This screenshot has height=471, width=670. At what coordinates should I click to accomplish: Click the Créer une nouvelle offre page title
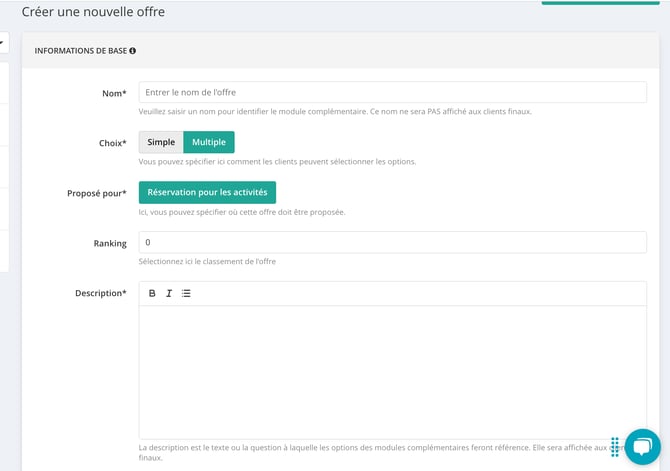(x=93, y=12)
